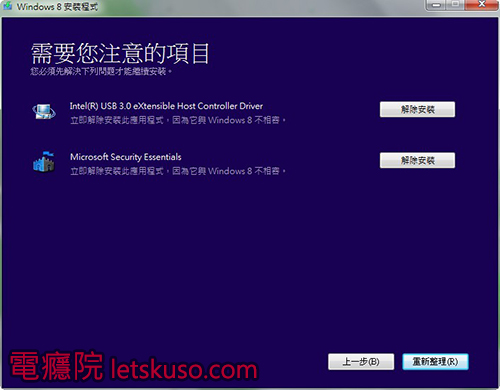Minimize the Windows 8 setup window
500x390 pixels.
(x=436, y=5)
